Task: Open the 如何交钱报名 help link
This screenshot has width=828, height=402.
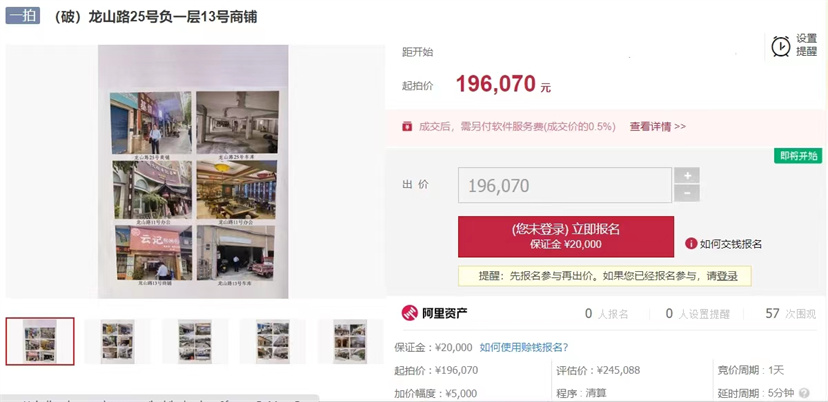Action: point(731,244)
